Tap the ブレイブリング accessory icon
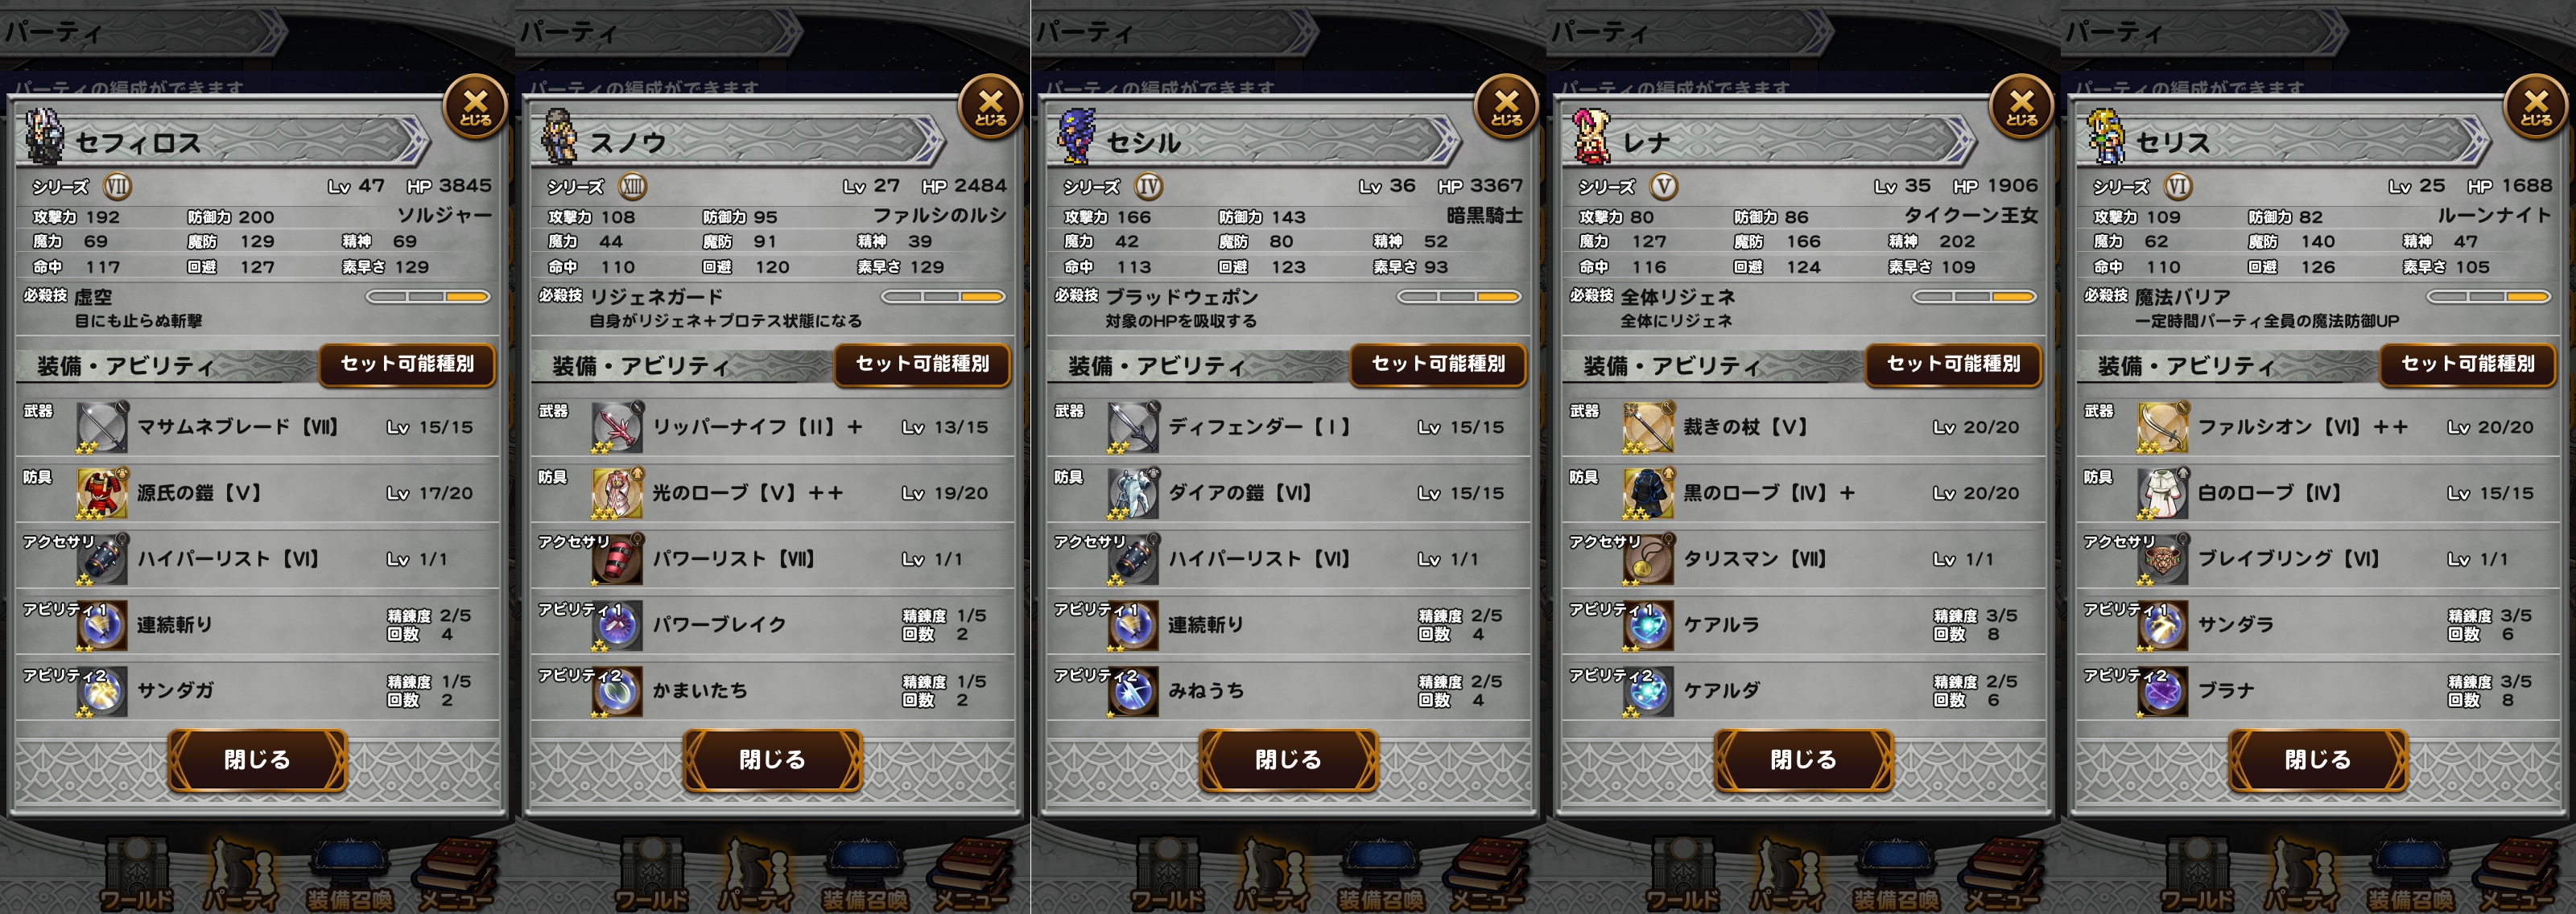This screenshot has height=914, width=2576. [2163, 559]
